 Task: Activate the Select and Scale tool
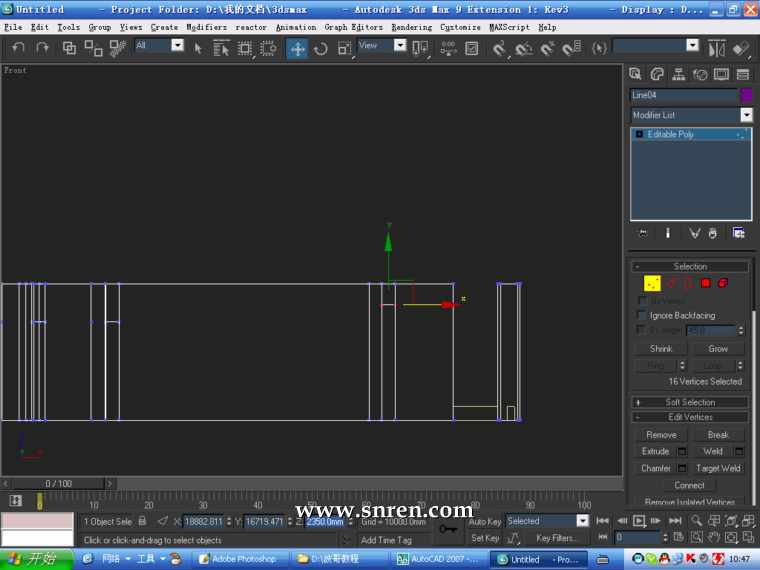pyautogui.click(x=344, y=48)
